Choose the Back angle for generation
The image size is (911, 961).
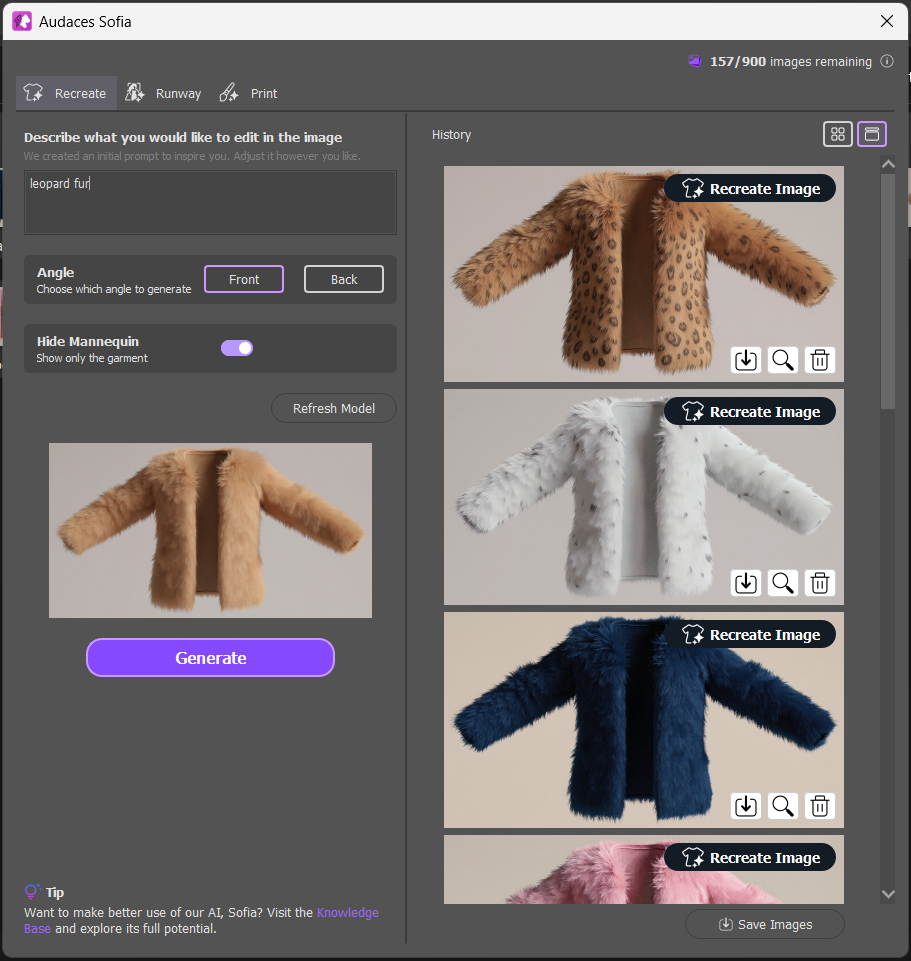click(x=343, y=279)
